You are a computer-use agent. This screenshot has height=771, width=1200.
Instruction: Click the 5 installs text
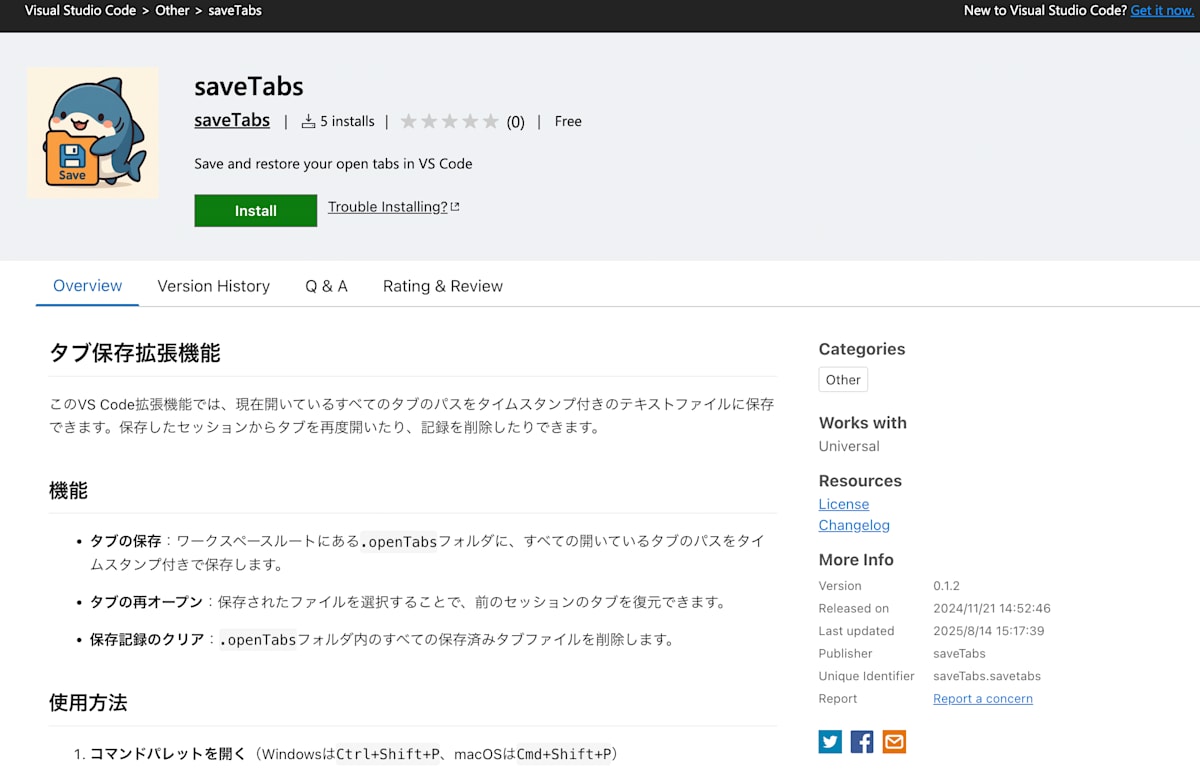click(x=347, y=121)
